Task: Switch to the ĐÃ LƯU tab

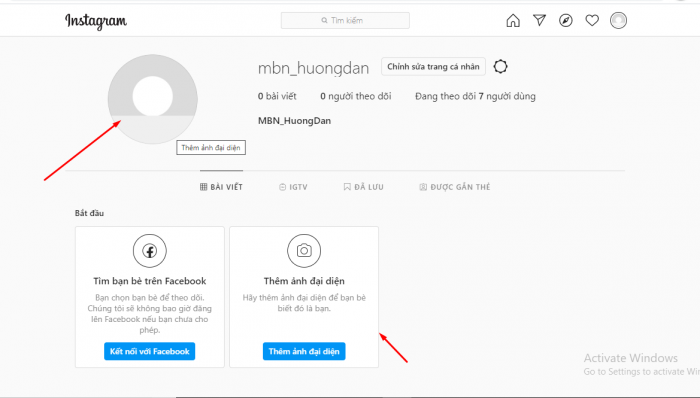Action: tap(363, 187)
